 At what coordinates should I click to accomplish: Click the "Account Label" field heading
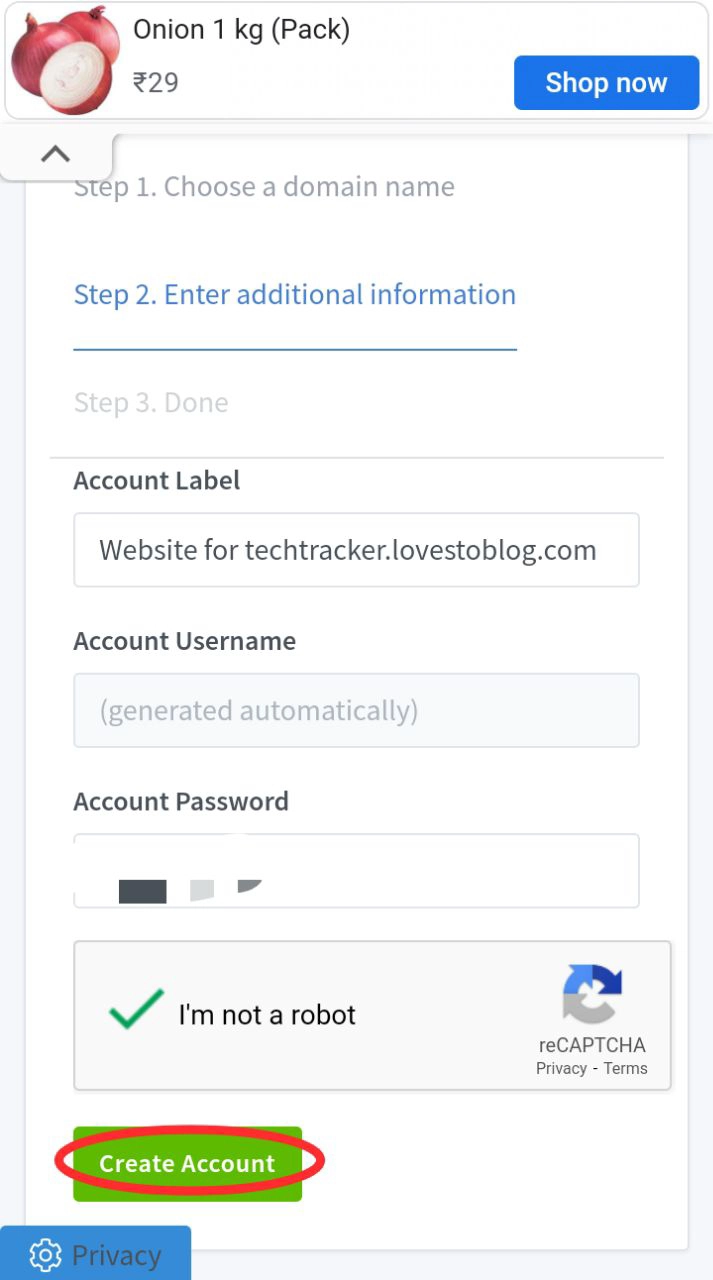point(157,481)
